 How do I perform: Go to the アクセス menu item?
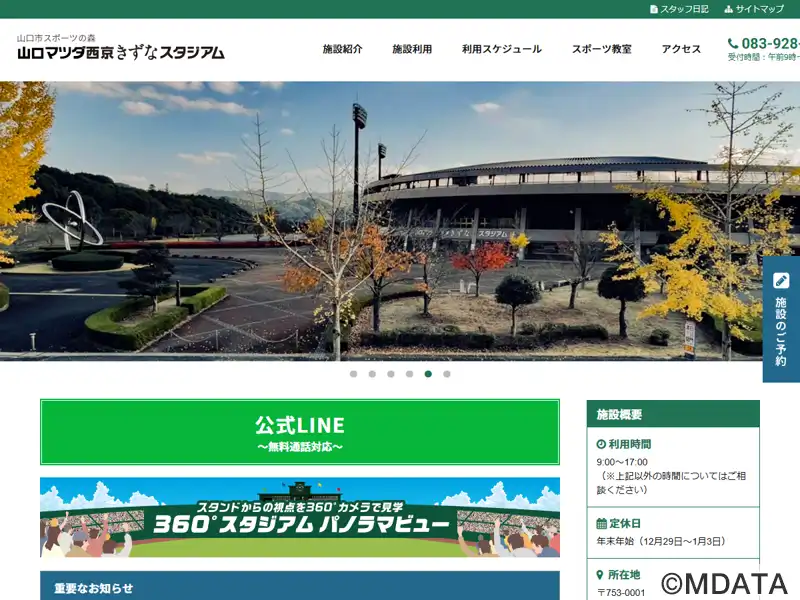(x=681, y=49)
